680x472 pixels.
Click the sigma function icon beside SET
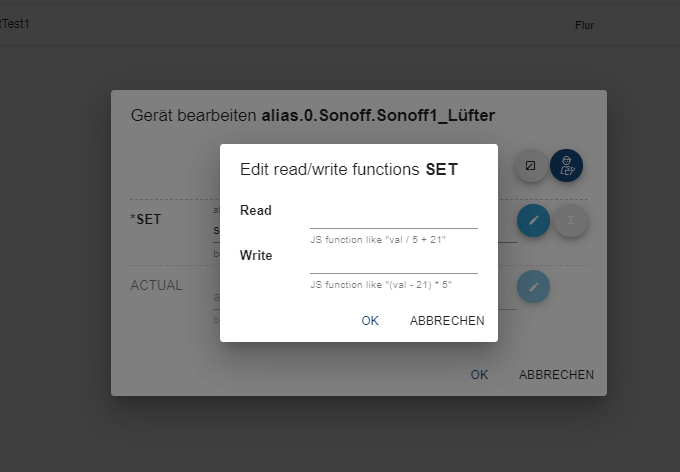pyautogui.click(x=571, y=220)
